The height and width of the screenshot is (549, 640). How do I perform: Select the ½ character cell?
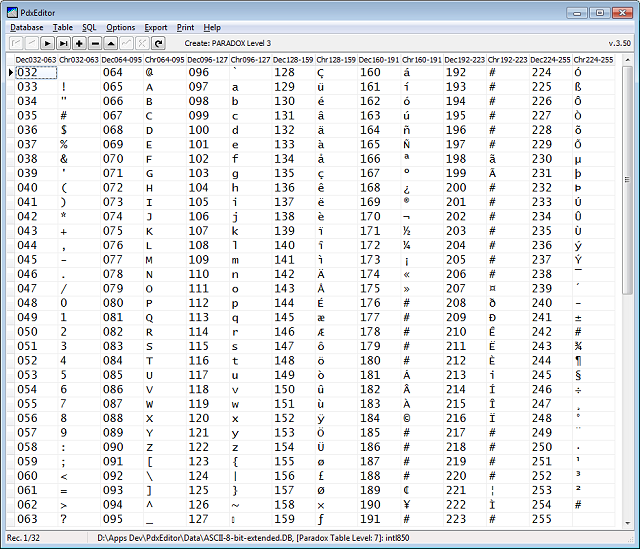click(422, 231)
